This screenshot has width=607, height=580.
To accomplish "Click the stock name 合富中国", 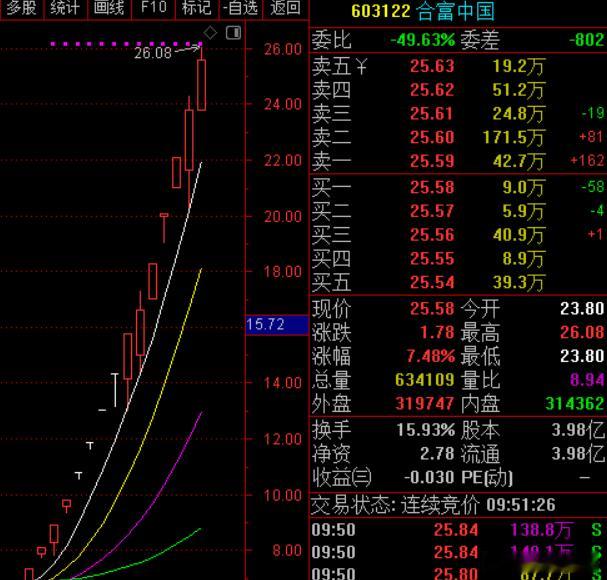I will coord(456,11).
